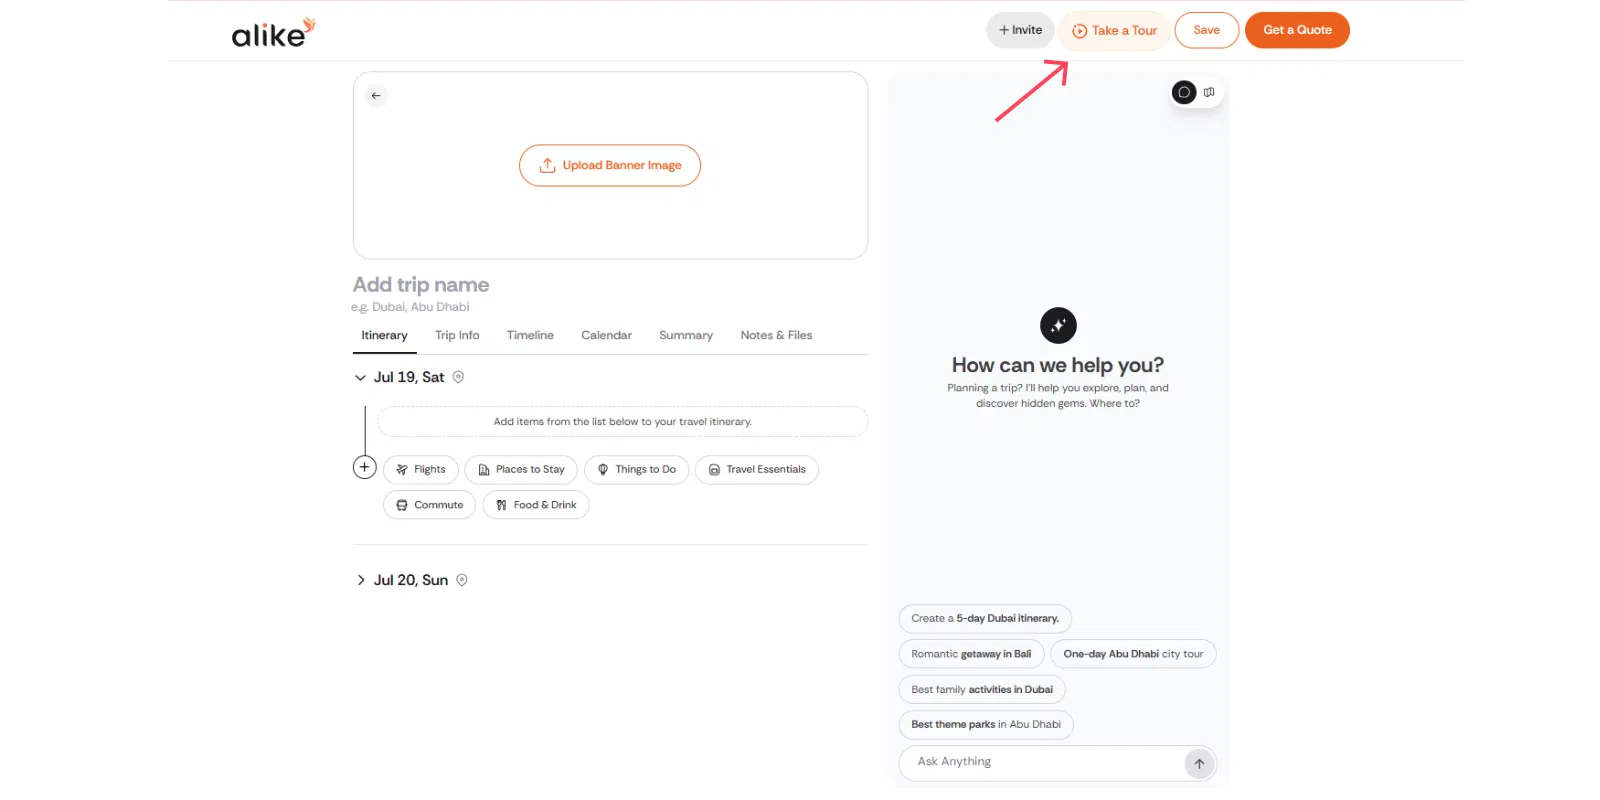Set location pin for Jul 19, Sat
This screenshot has height=800, width=1600.
click(458, 377)
